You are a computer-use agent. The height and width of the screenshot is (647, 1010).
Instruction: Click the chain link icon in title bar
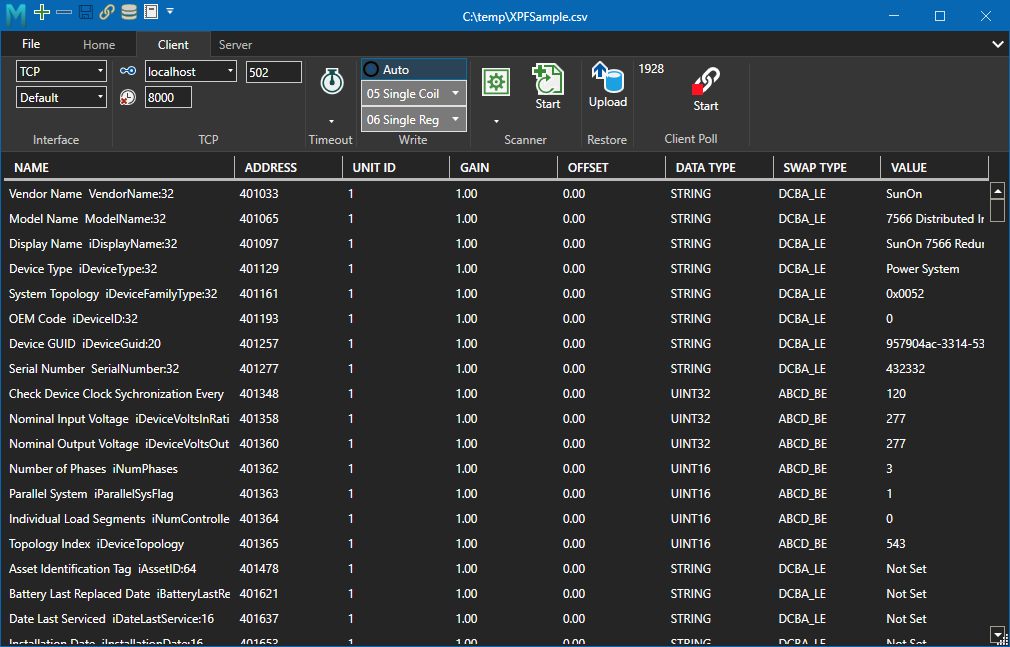tap(107, 12)
